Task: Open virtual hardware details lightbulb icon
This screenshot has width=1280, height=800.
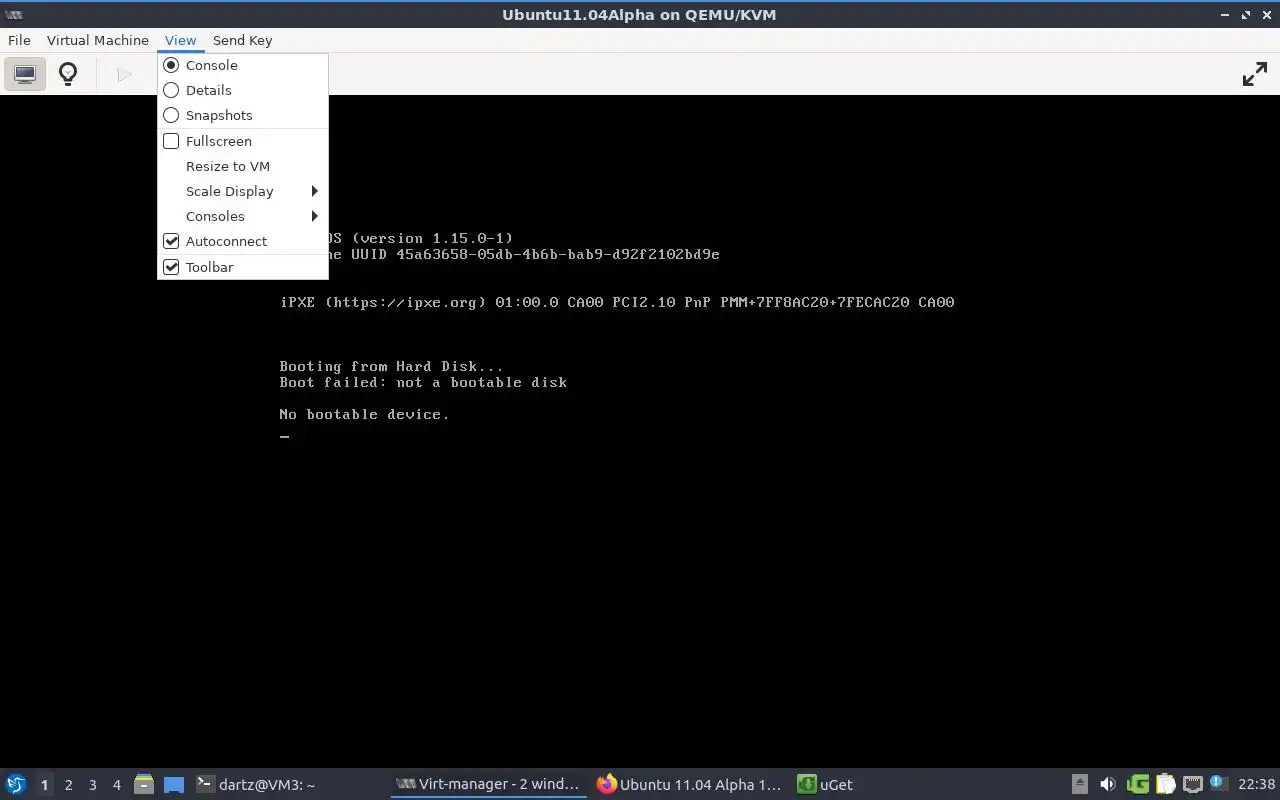Action: click(x=68, y=74)
